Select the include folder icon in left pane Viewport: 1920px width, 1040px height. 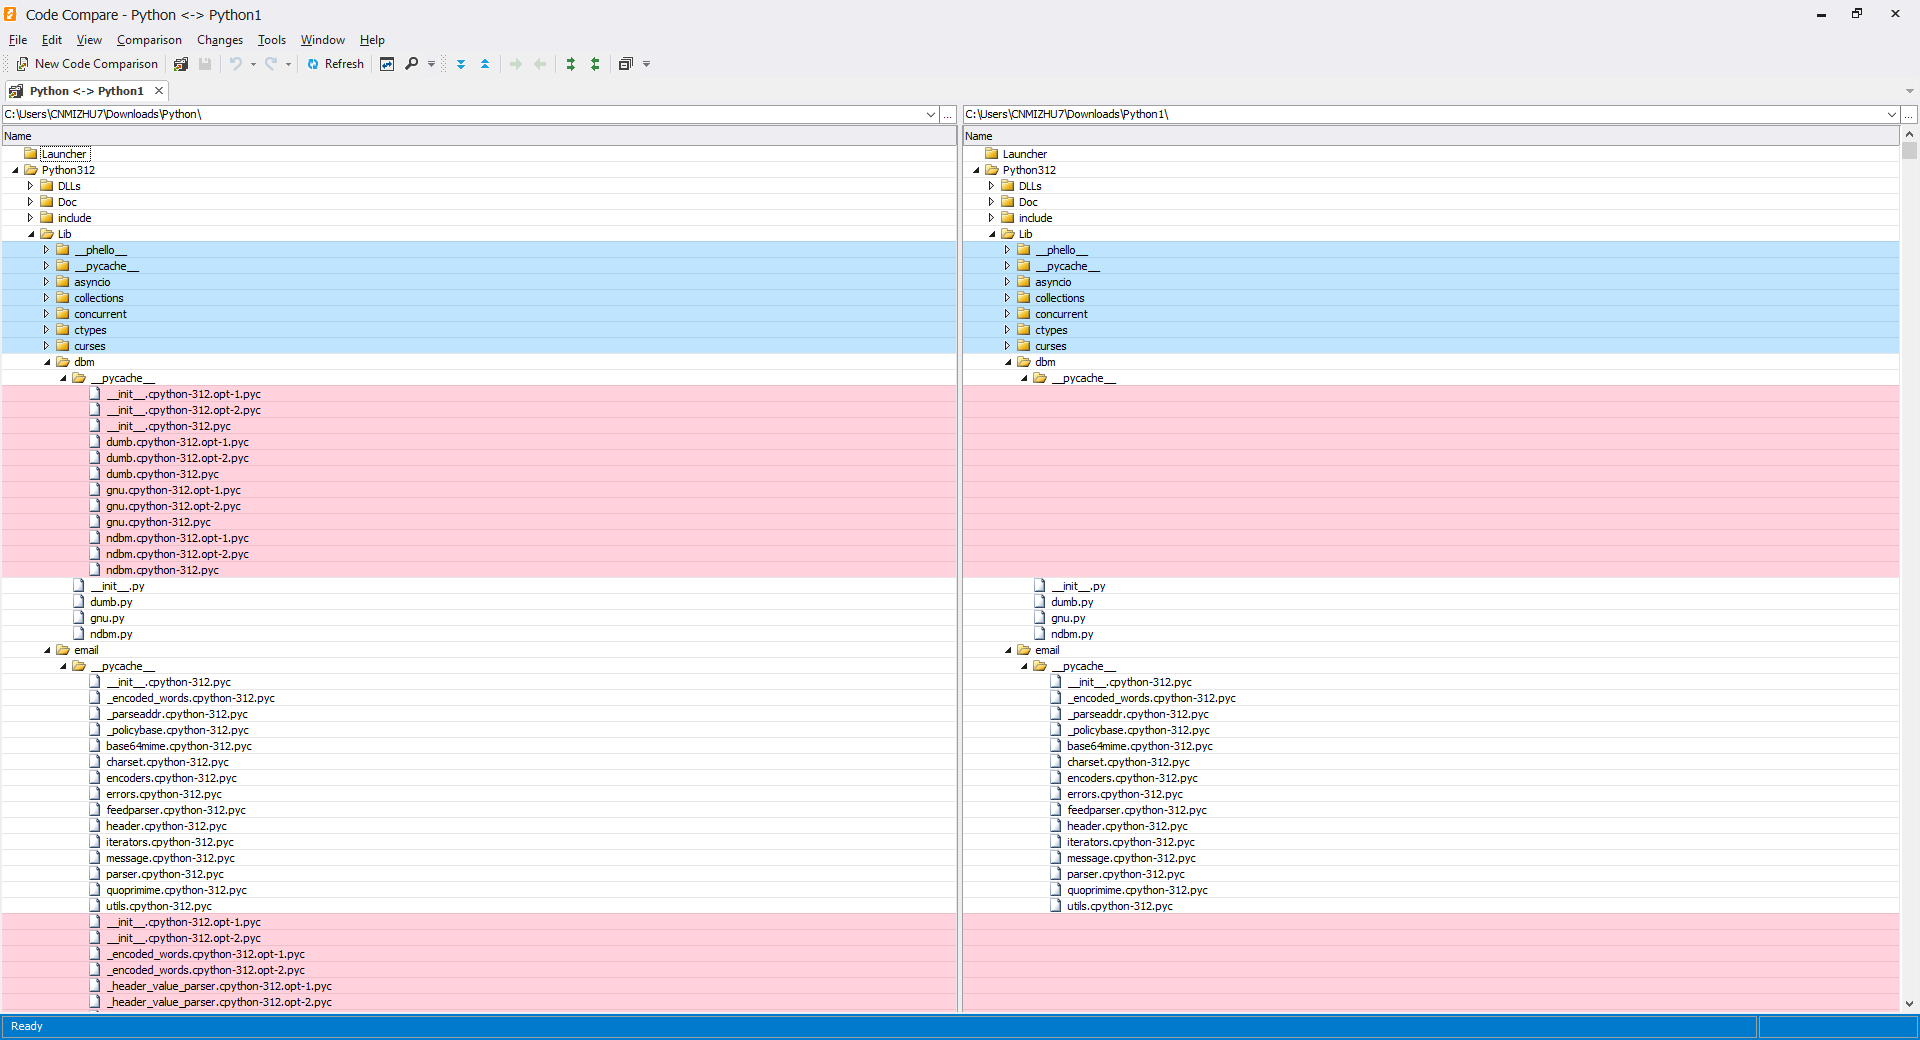[x=47, y=218]
